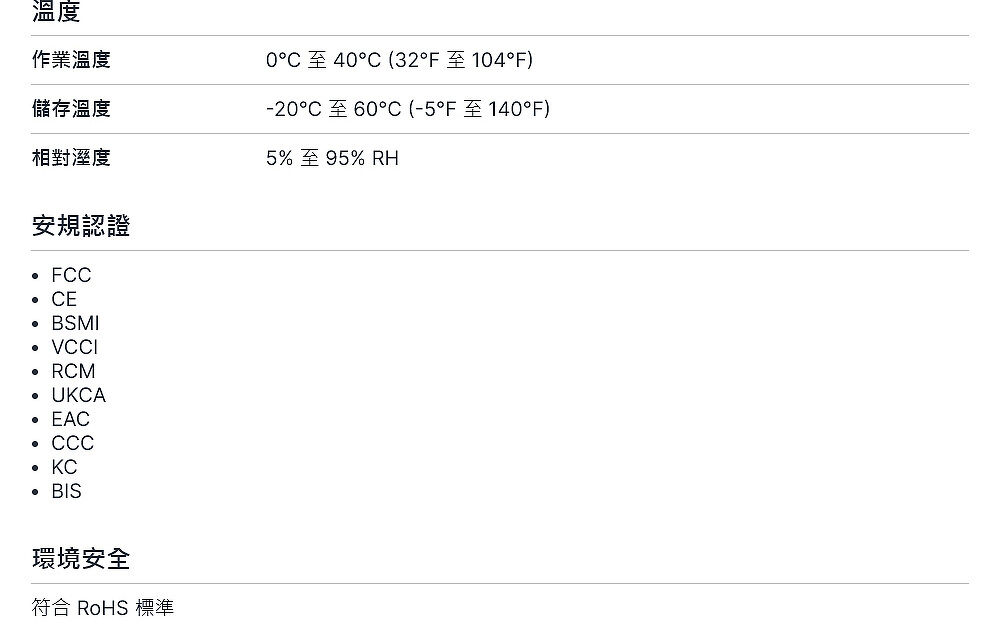Image resolution: width=1000 pixels, height=636 pixels.
Task: Click the FCC list item
Action: (71, 275)
